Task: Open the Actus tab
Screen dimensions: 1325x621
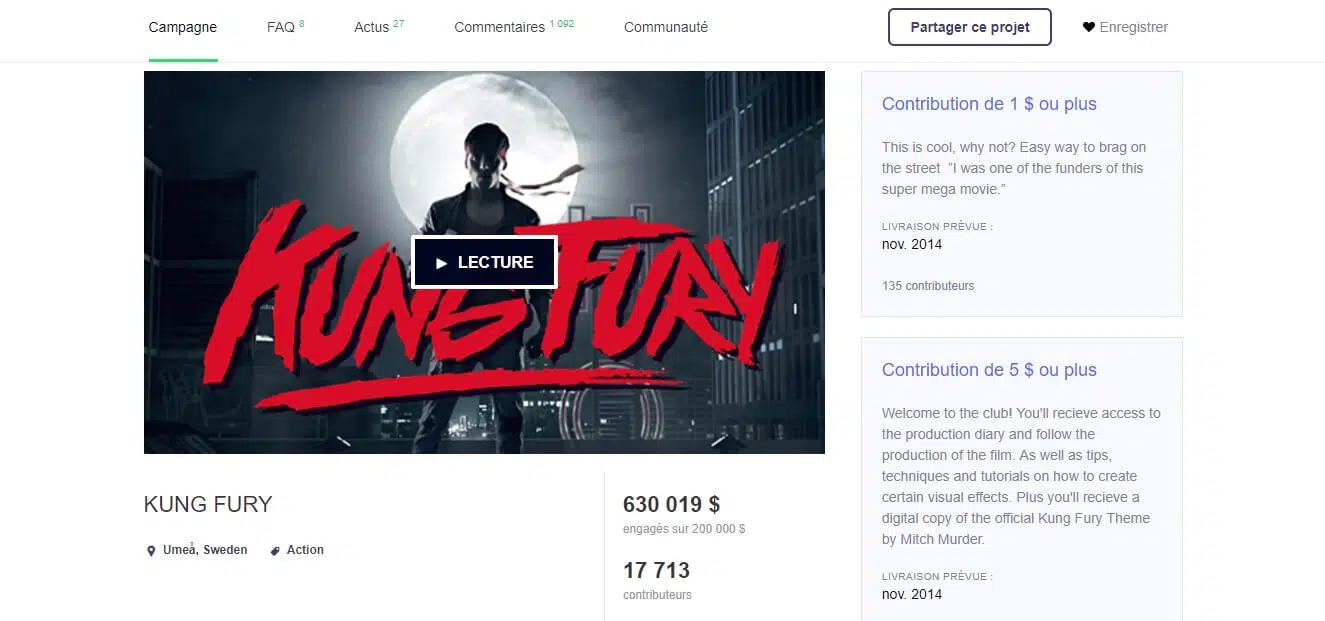Action: click(379, 27)
